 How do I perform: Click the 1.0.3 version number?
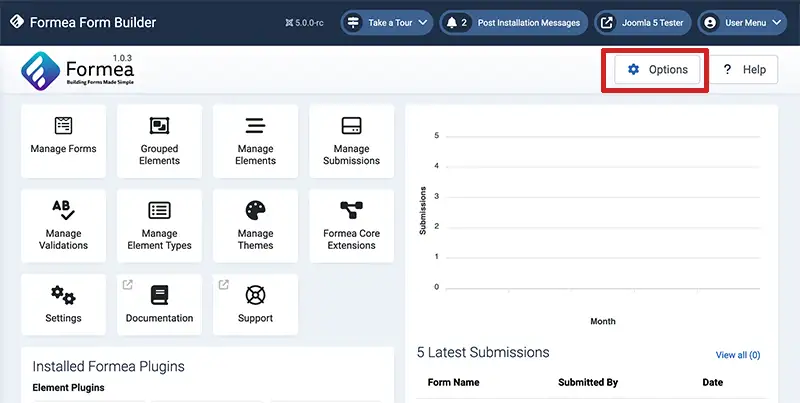[122, 58]
